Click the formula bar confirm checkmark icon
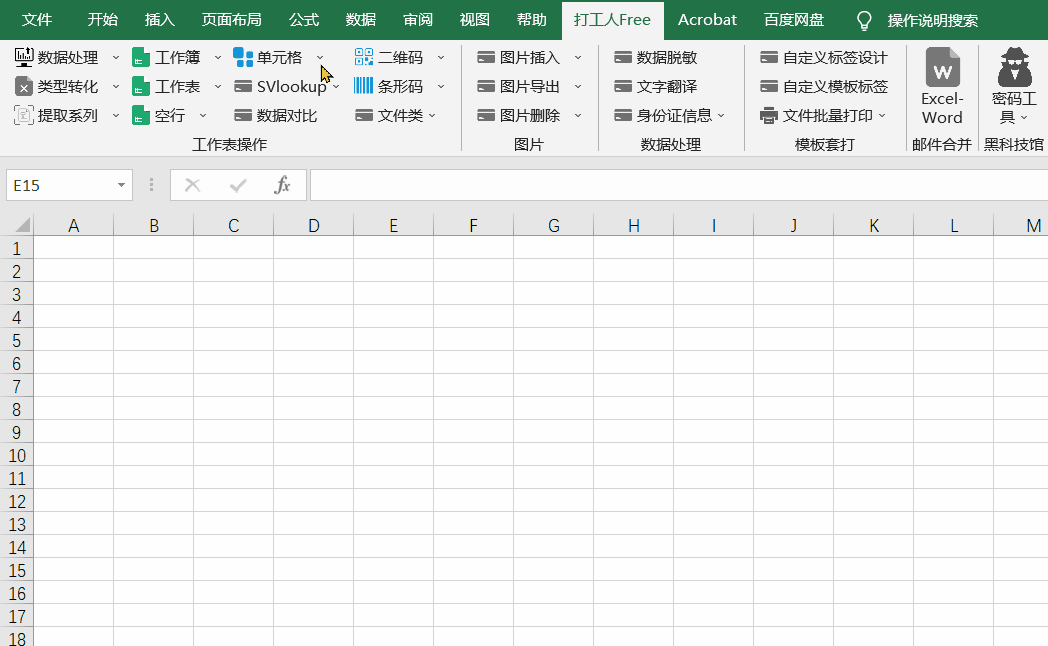This screenshot has height=646, width=1048. point(238,185)
